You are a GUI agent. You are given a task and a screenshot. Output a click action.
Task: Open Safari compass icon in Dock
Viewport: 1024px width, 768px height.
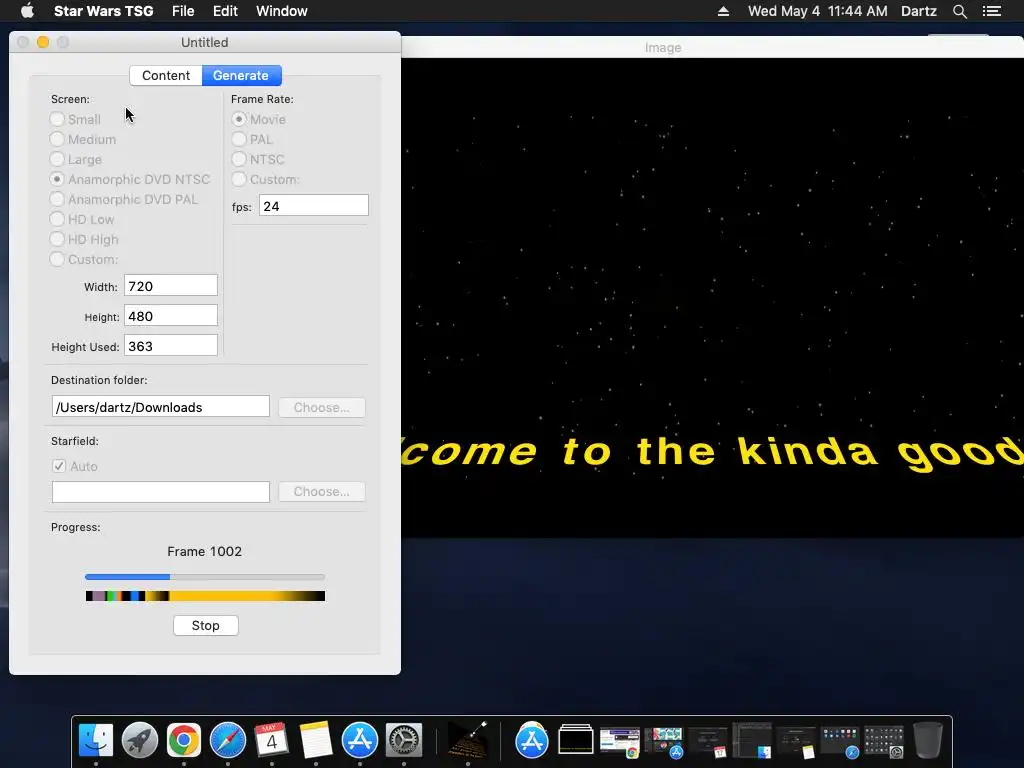(227, 741)
